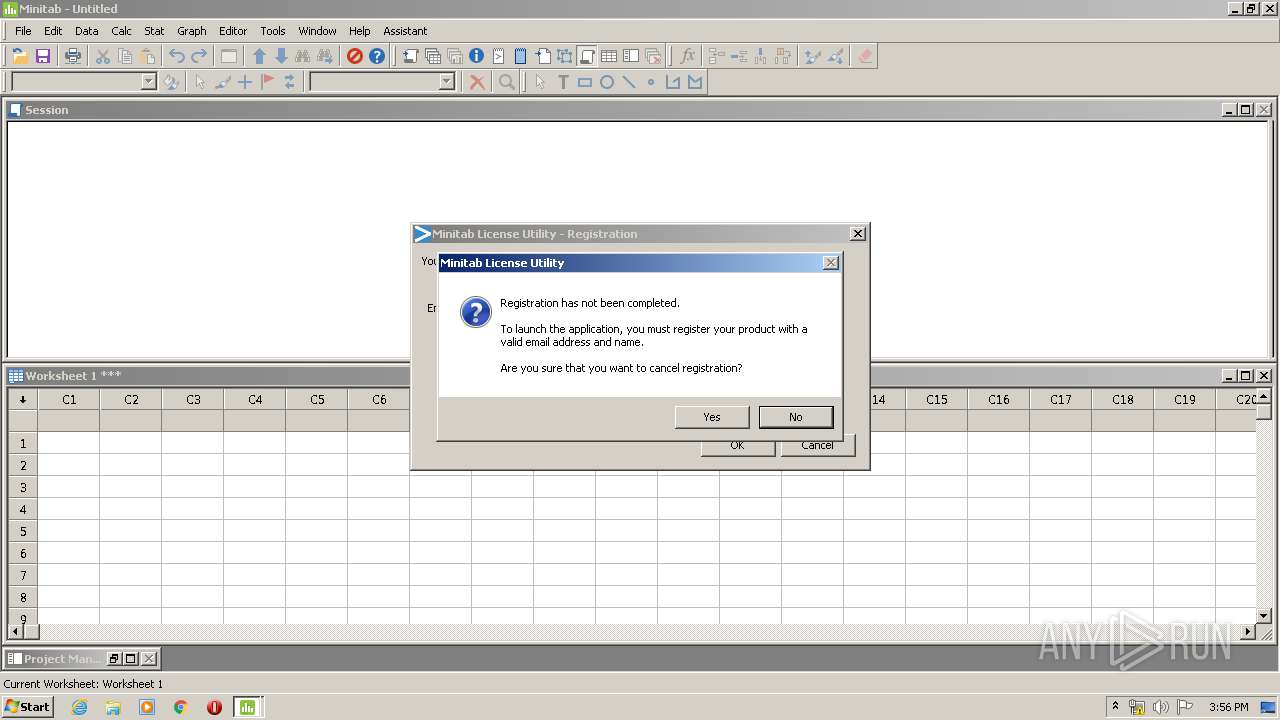Redo the action with the toolbar arrow

(199, 56)
